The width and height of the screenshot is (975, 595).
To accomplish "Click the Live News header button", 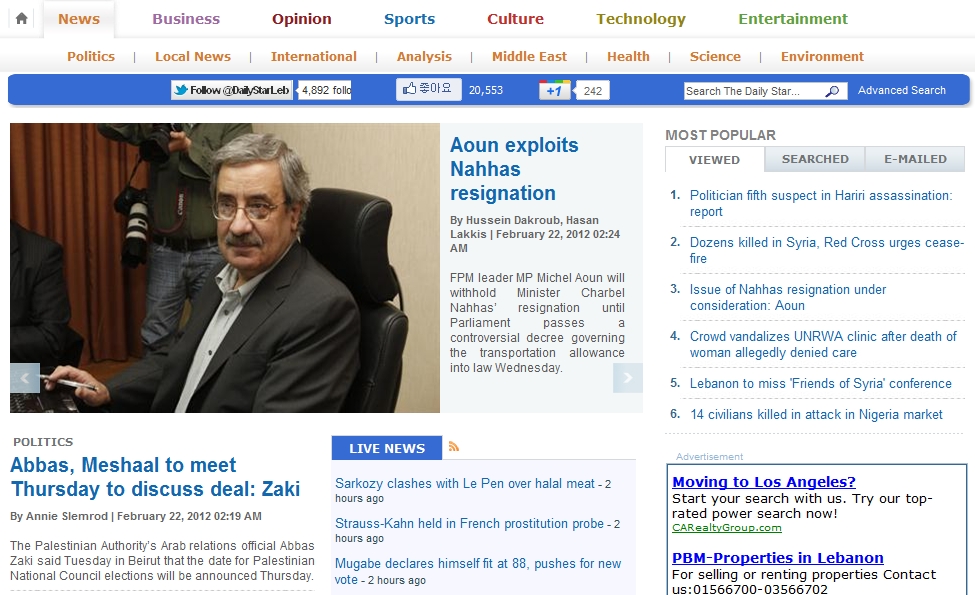I will click(387, 448).
